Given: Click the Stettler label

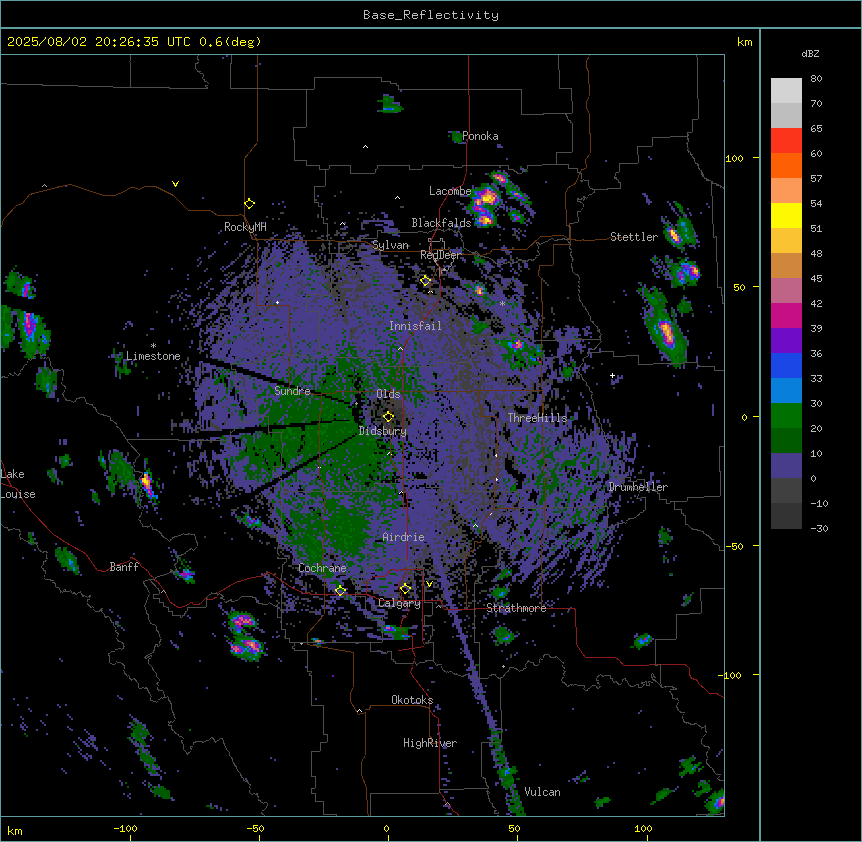Looking at the screenshot, I should (x=634, y=237).
